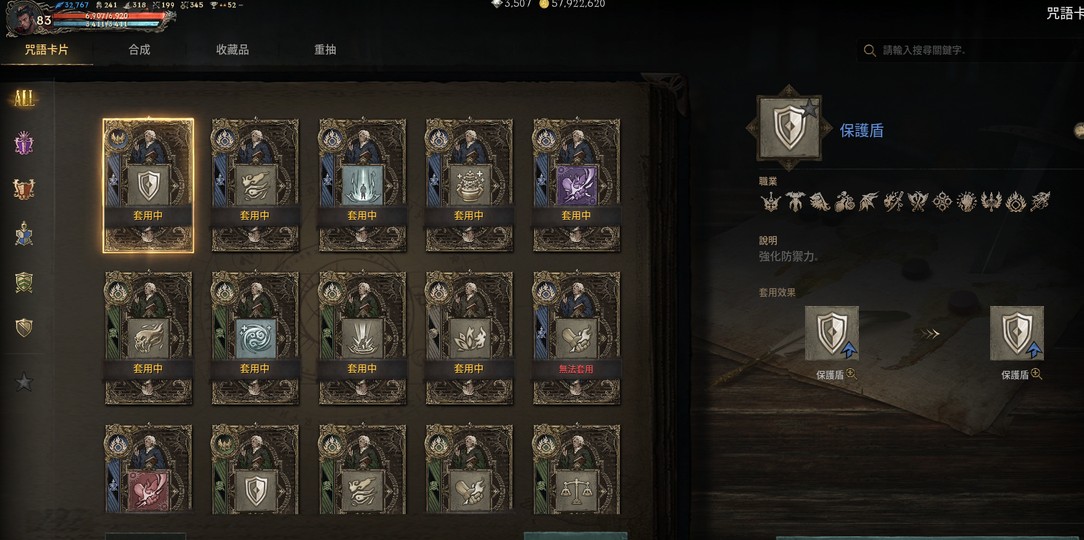The height and width of the screenshot is (540, 1084).
Task: Select the purple skill card in the first row
Action: 577,185
